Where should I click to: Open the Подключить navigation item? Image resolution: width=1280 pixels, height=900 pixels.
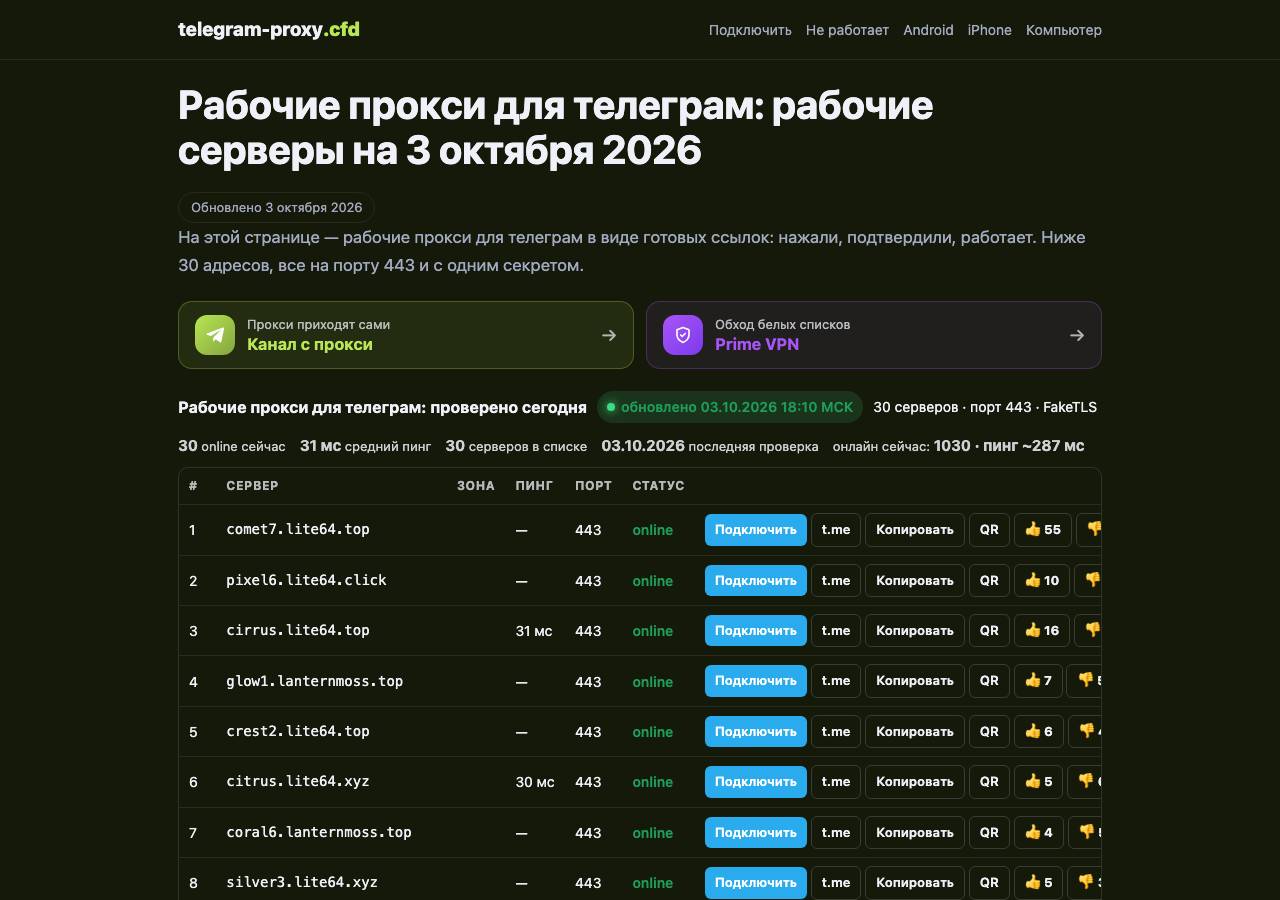coord(750,30)
